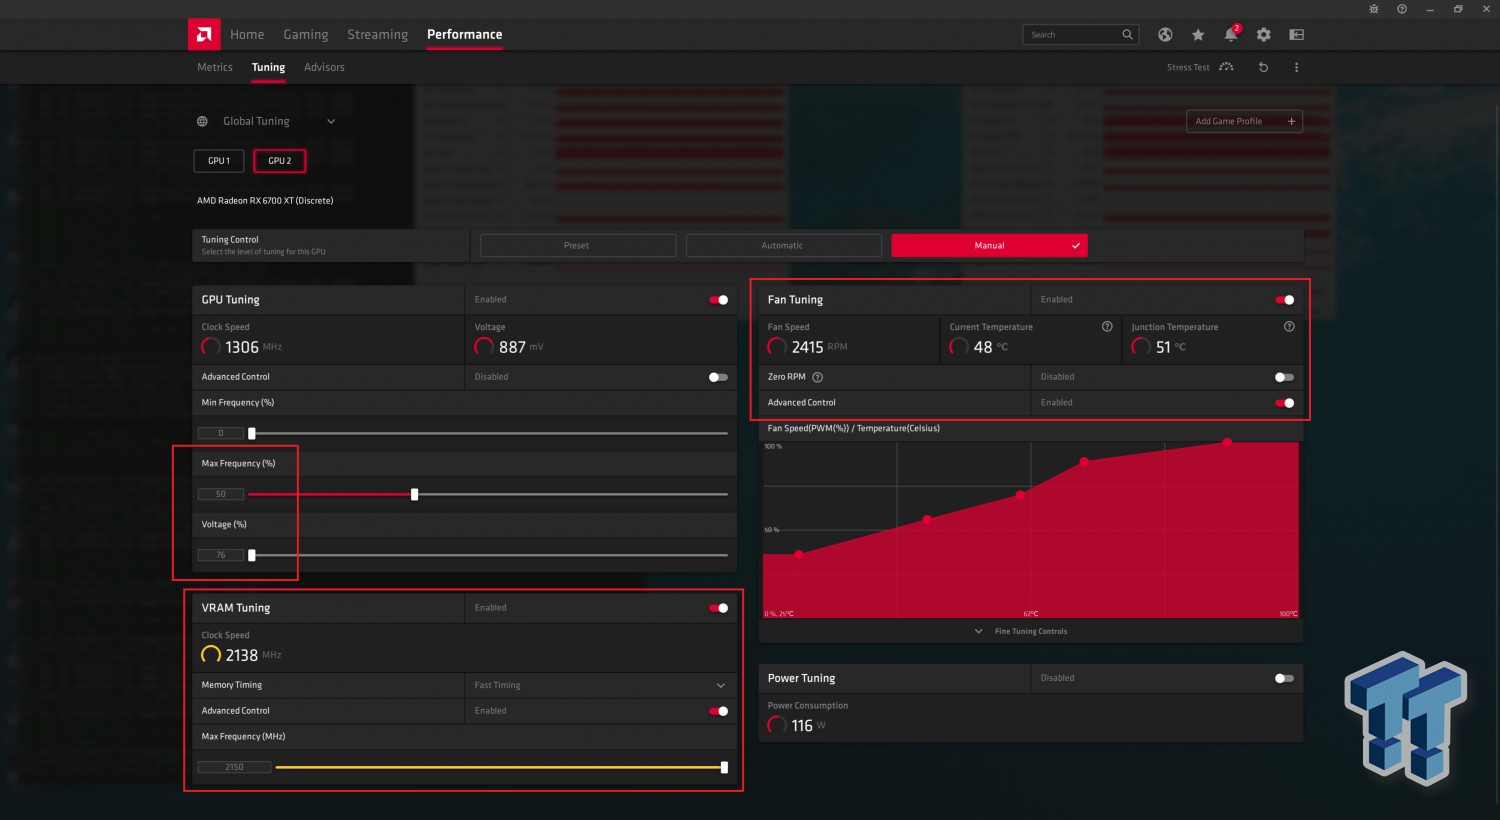Viewport: 1500px width, 820px height.
Task: Switch to the Metrics sub-tab
Action: pyautogui.click(x=215, y=67)
